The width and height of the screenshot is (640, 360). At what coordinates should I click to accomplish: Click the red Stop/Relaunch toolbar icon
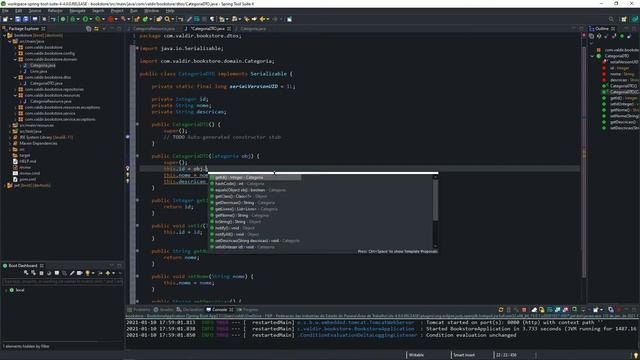pos(111,19)
